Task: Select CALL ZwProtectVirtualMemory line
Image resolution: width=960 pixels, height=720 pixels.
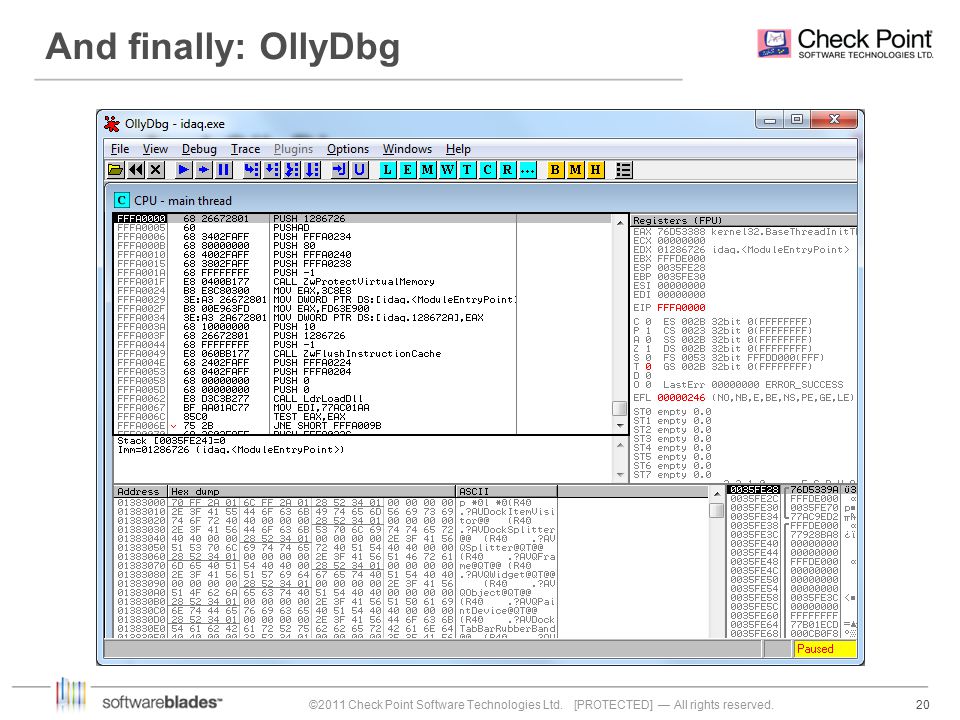Action: coord(362,282)
